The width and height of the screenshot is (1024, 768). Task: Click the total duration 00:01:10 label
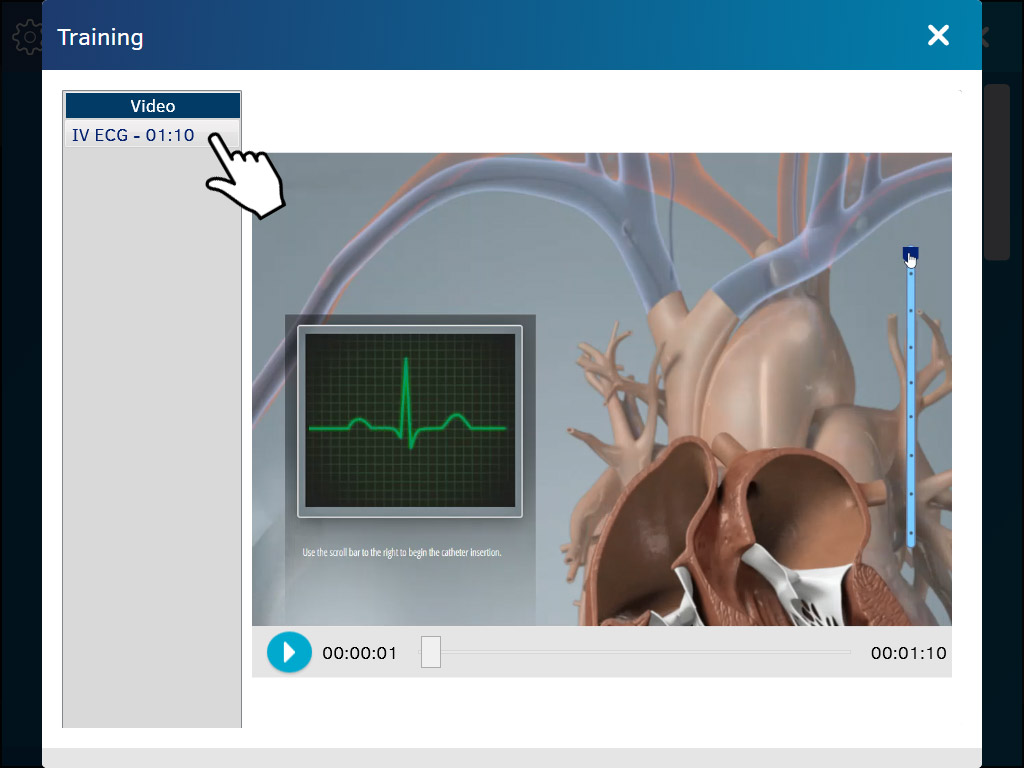(x=908, y=653)
